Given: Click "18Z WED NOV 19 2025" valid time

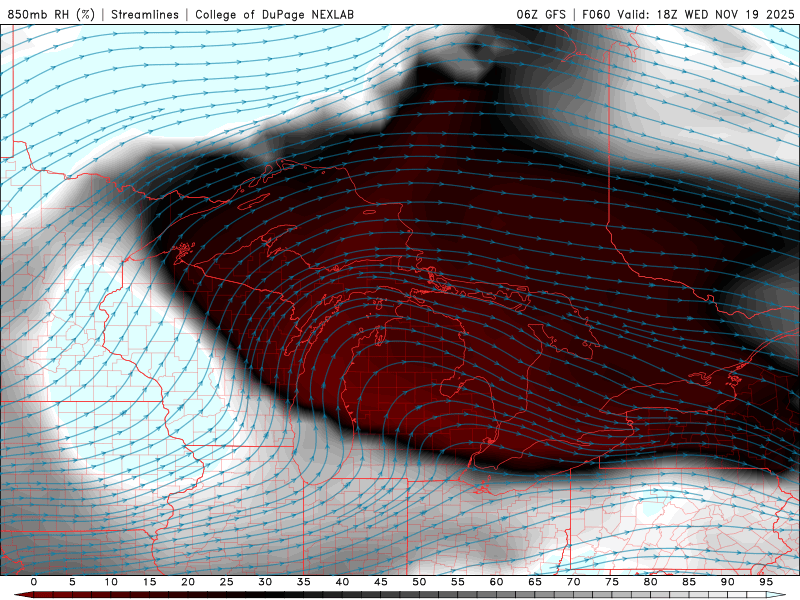Looking at the screenshot, I should click(x=726, y=14).
